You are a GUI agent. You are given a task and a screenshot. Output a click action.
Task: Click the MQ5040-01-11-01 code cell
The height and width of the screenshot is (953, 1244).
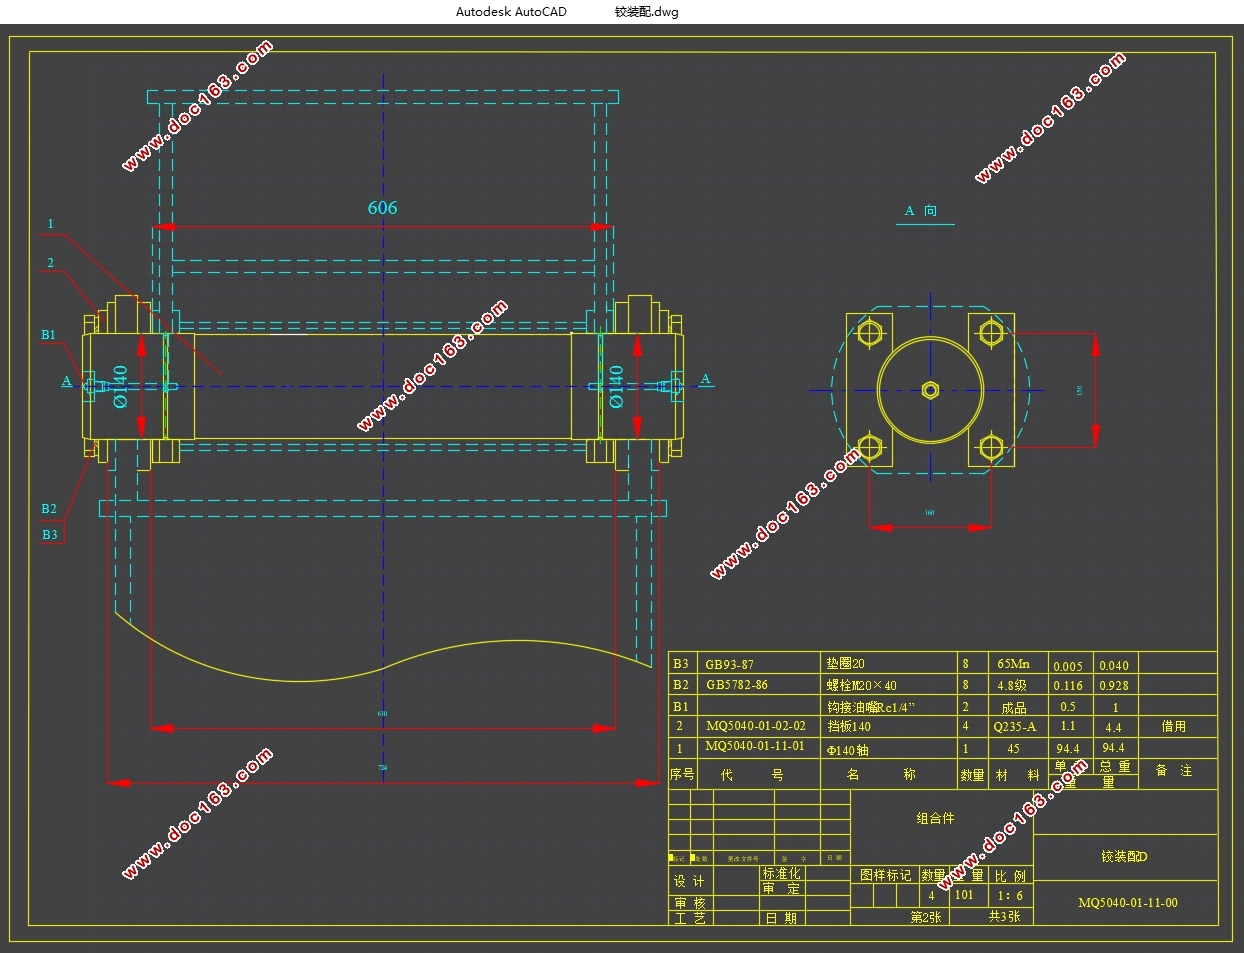(x=754, y=747)
